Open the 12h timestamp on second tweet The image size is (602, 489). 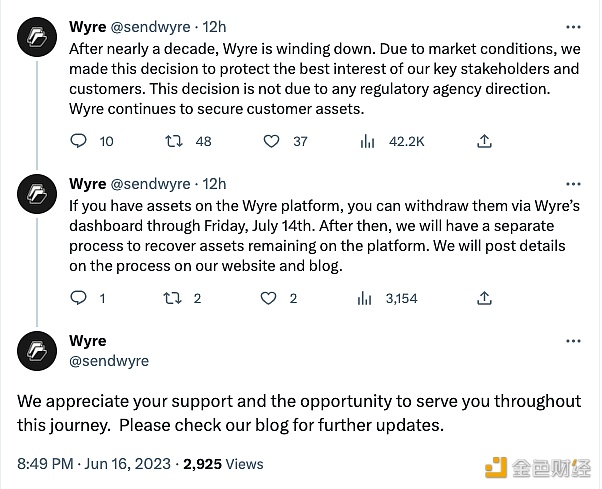coord(214,184)
